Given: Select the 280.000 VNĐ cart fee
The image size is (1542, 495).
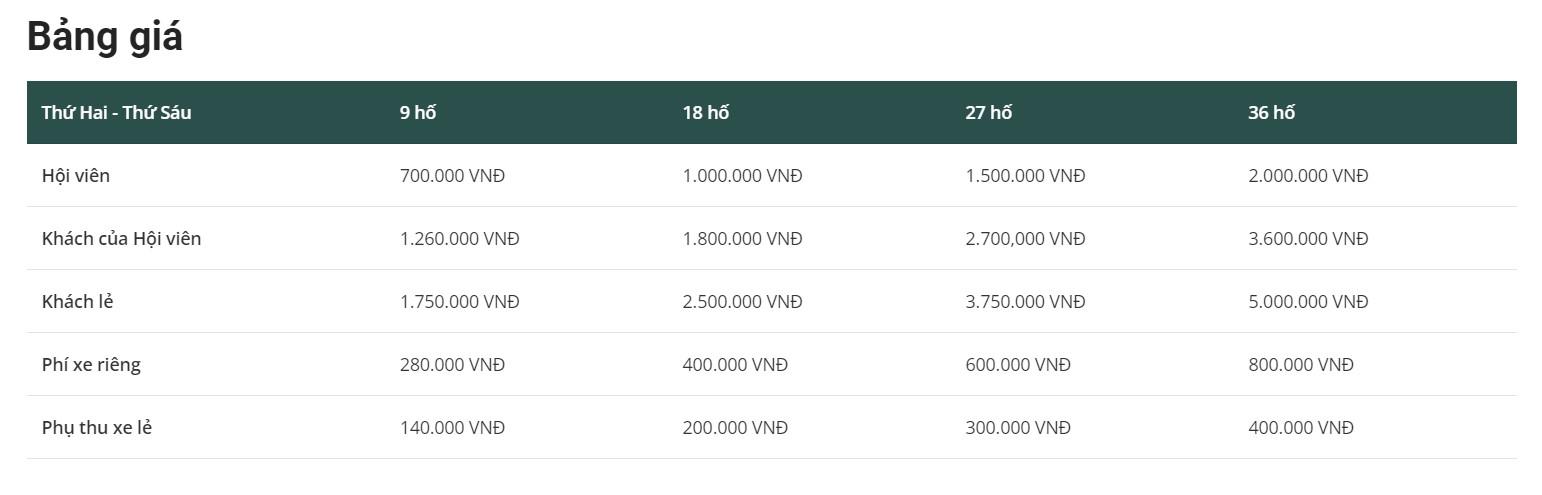Looking at the screenshot, I should point(452,364).
